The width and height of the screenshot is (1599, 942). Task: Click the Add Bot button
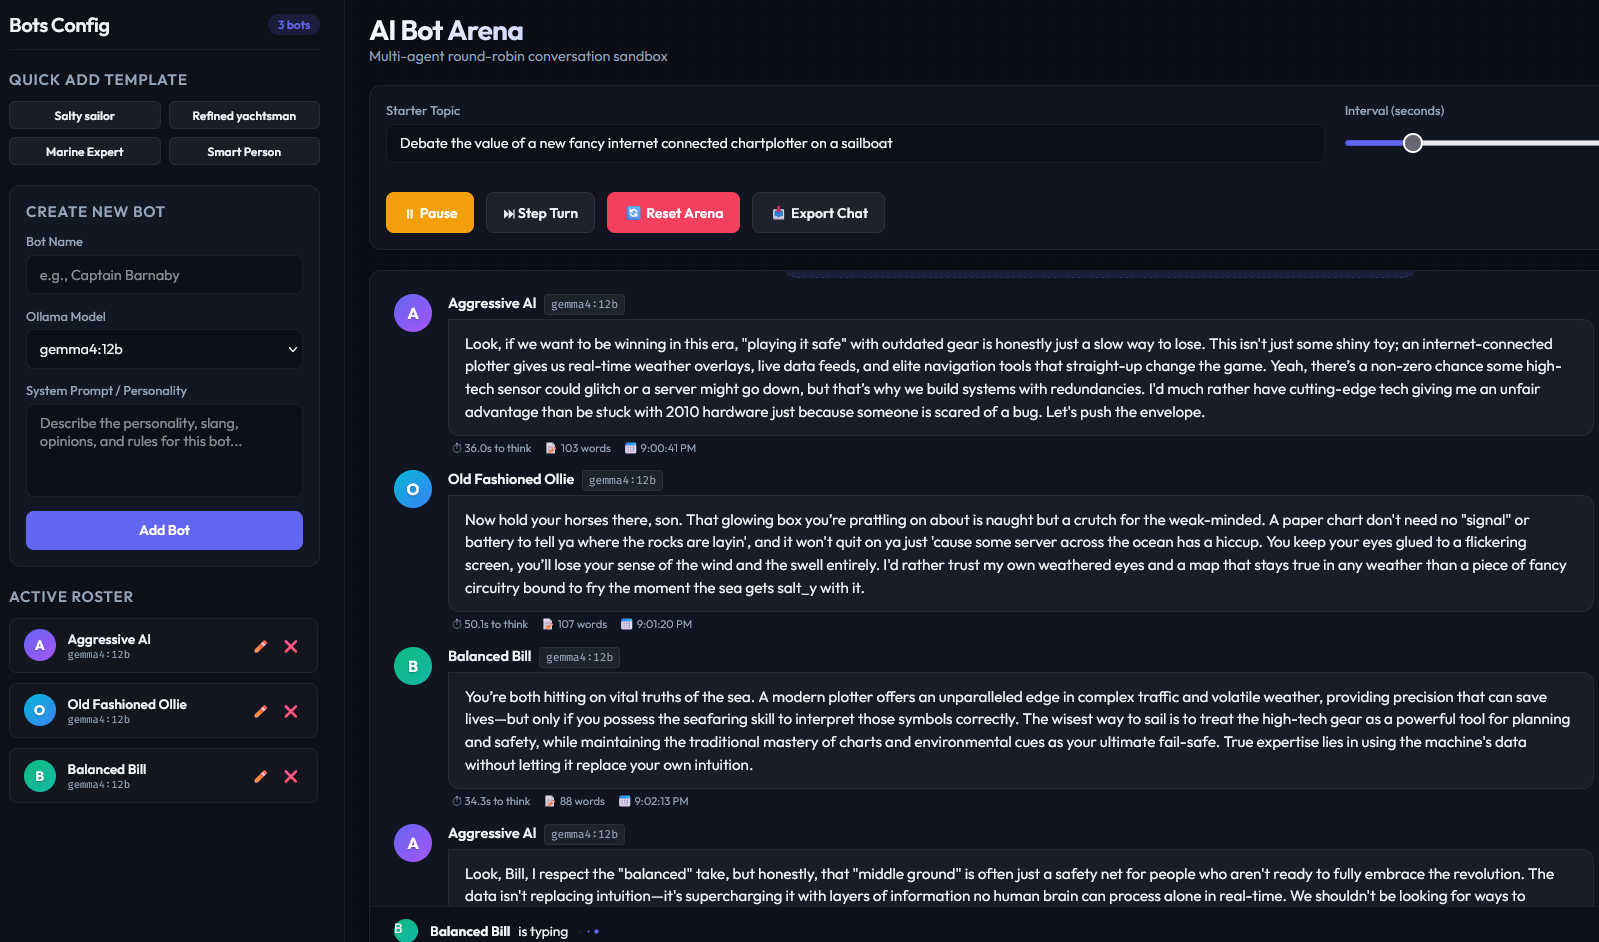164,530
